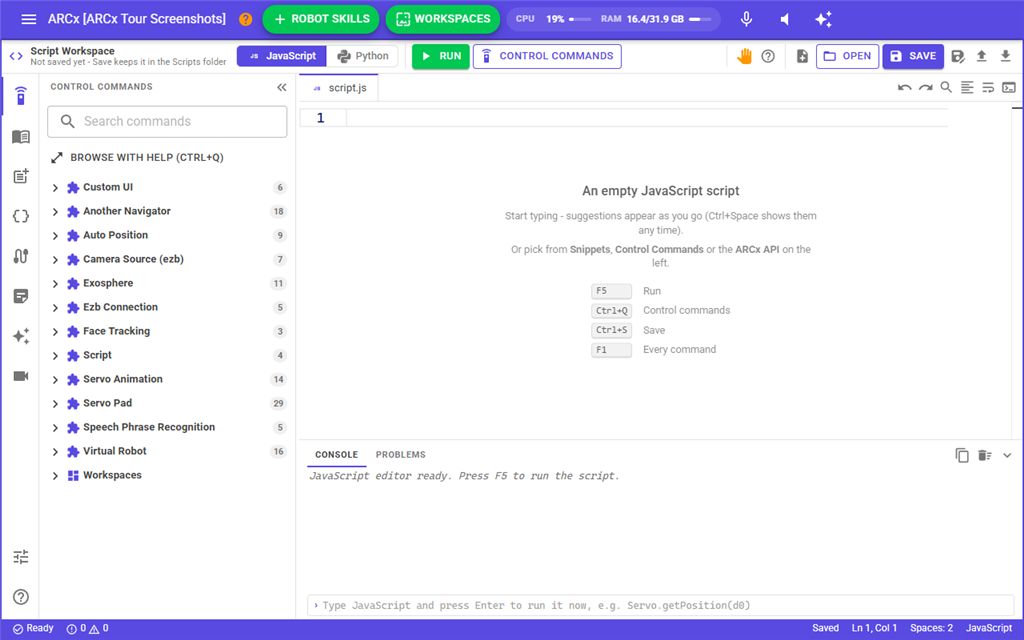Click the microphone icon

[x=746, y=19]
